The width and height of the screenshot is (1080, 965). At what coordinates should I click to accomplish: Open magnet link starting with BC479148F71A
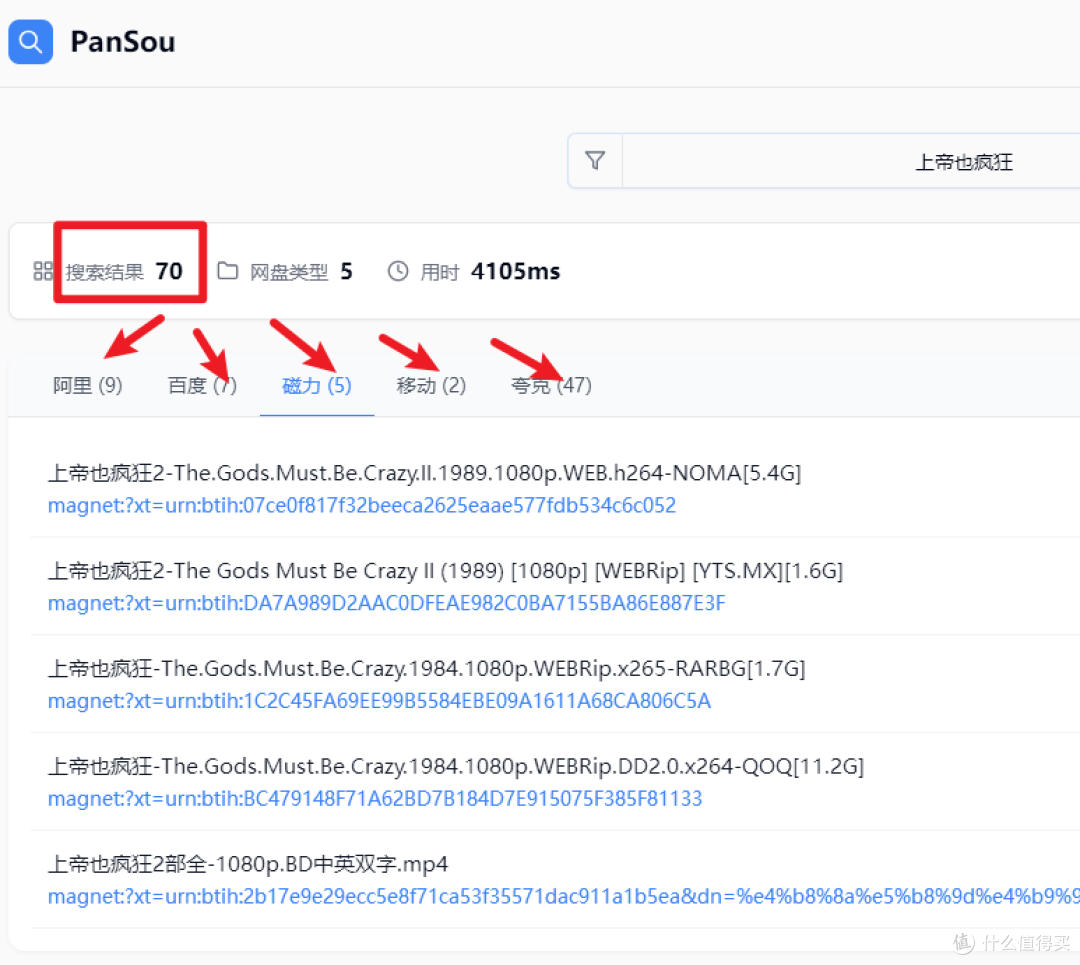[375, 799]
